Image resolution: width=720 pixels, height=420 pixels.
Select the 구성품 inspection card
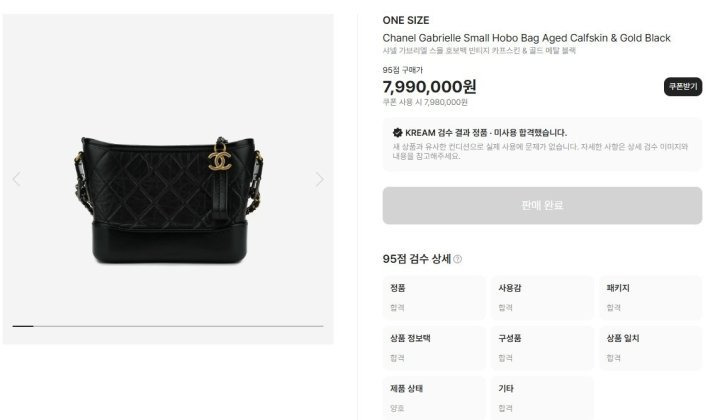542,348
